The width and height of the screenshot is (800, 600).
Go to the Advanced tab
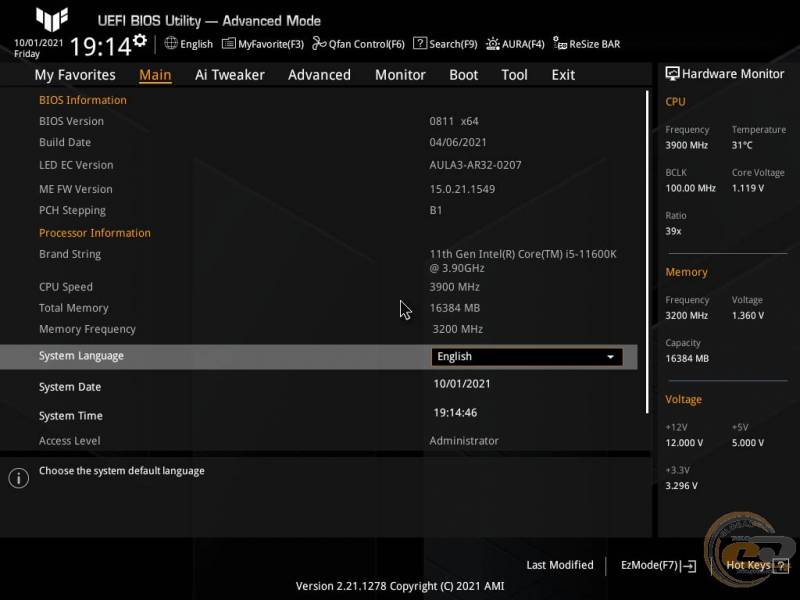point(319,75)
